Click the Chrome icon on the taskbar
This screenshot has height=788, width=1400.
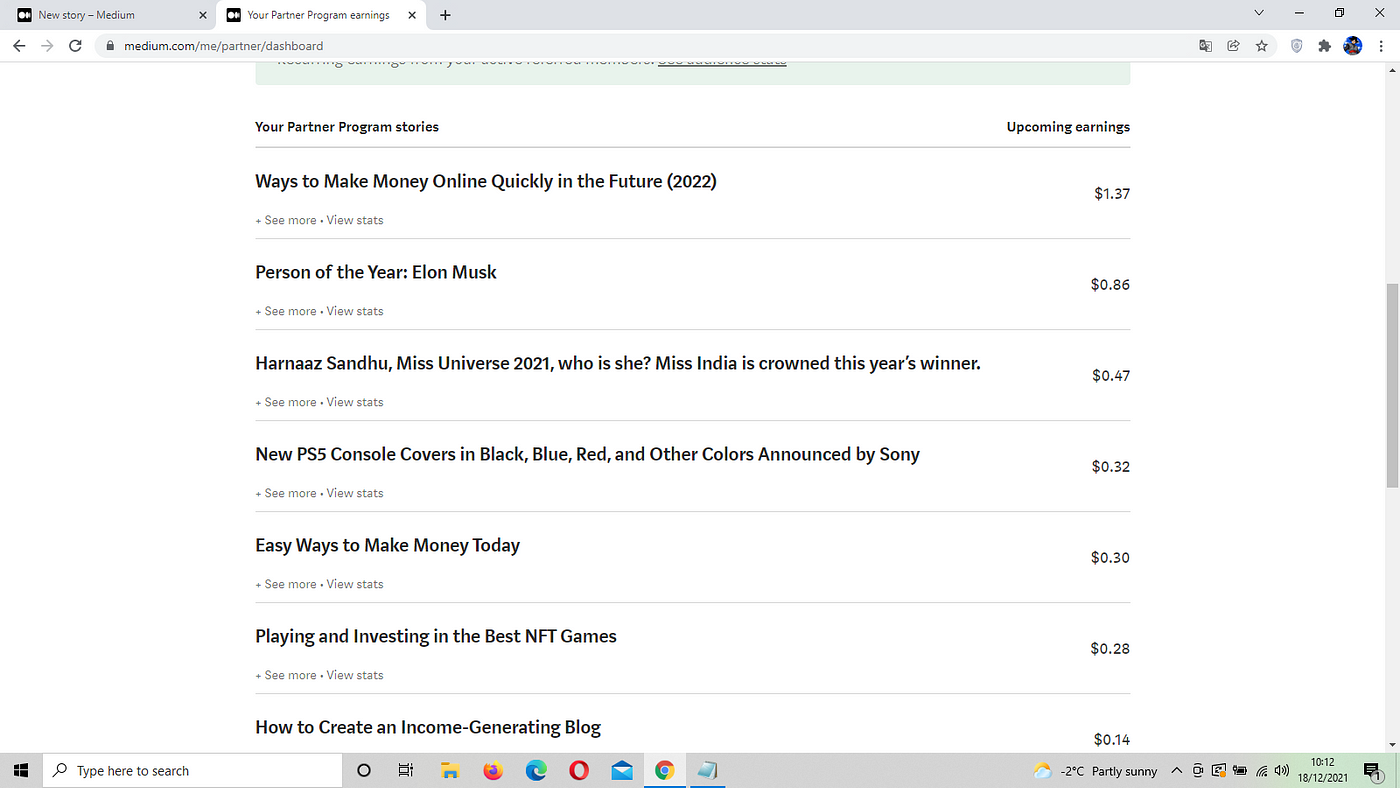pos(665,770)
